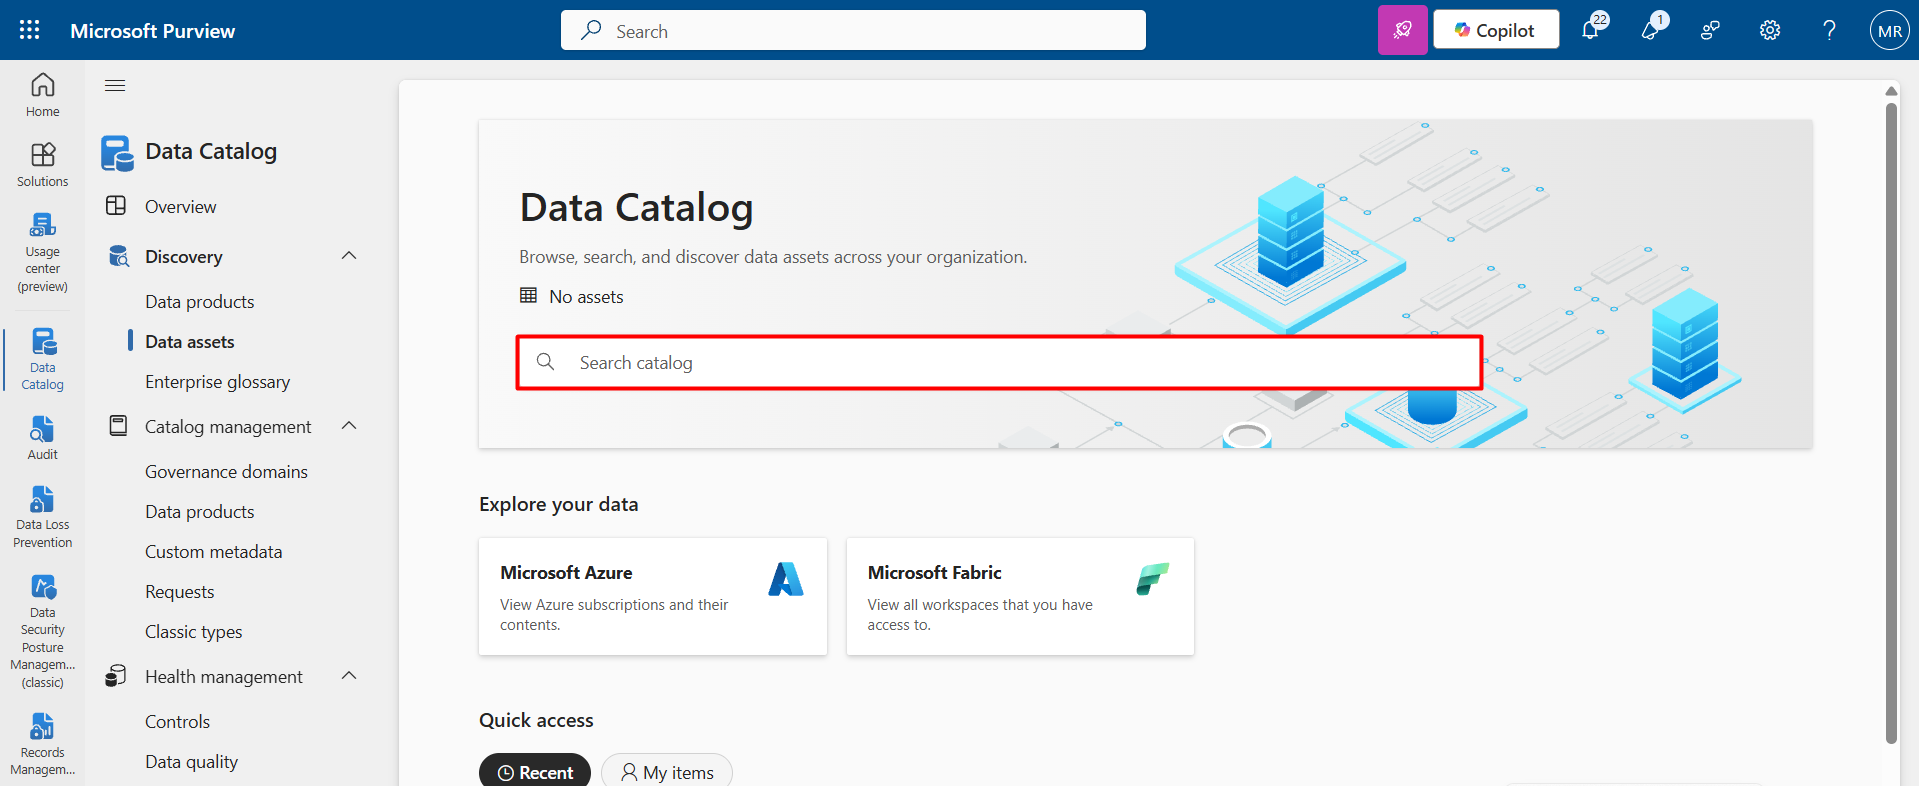Collapse the Health management chevron

(x=349, y=676)
